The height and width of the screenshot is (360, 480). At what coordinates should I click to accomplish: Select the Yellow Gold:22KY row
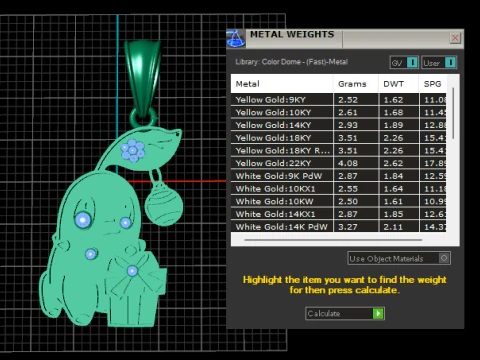pos(339,163)
